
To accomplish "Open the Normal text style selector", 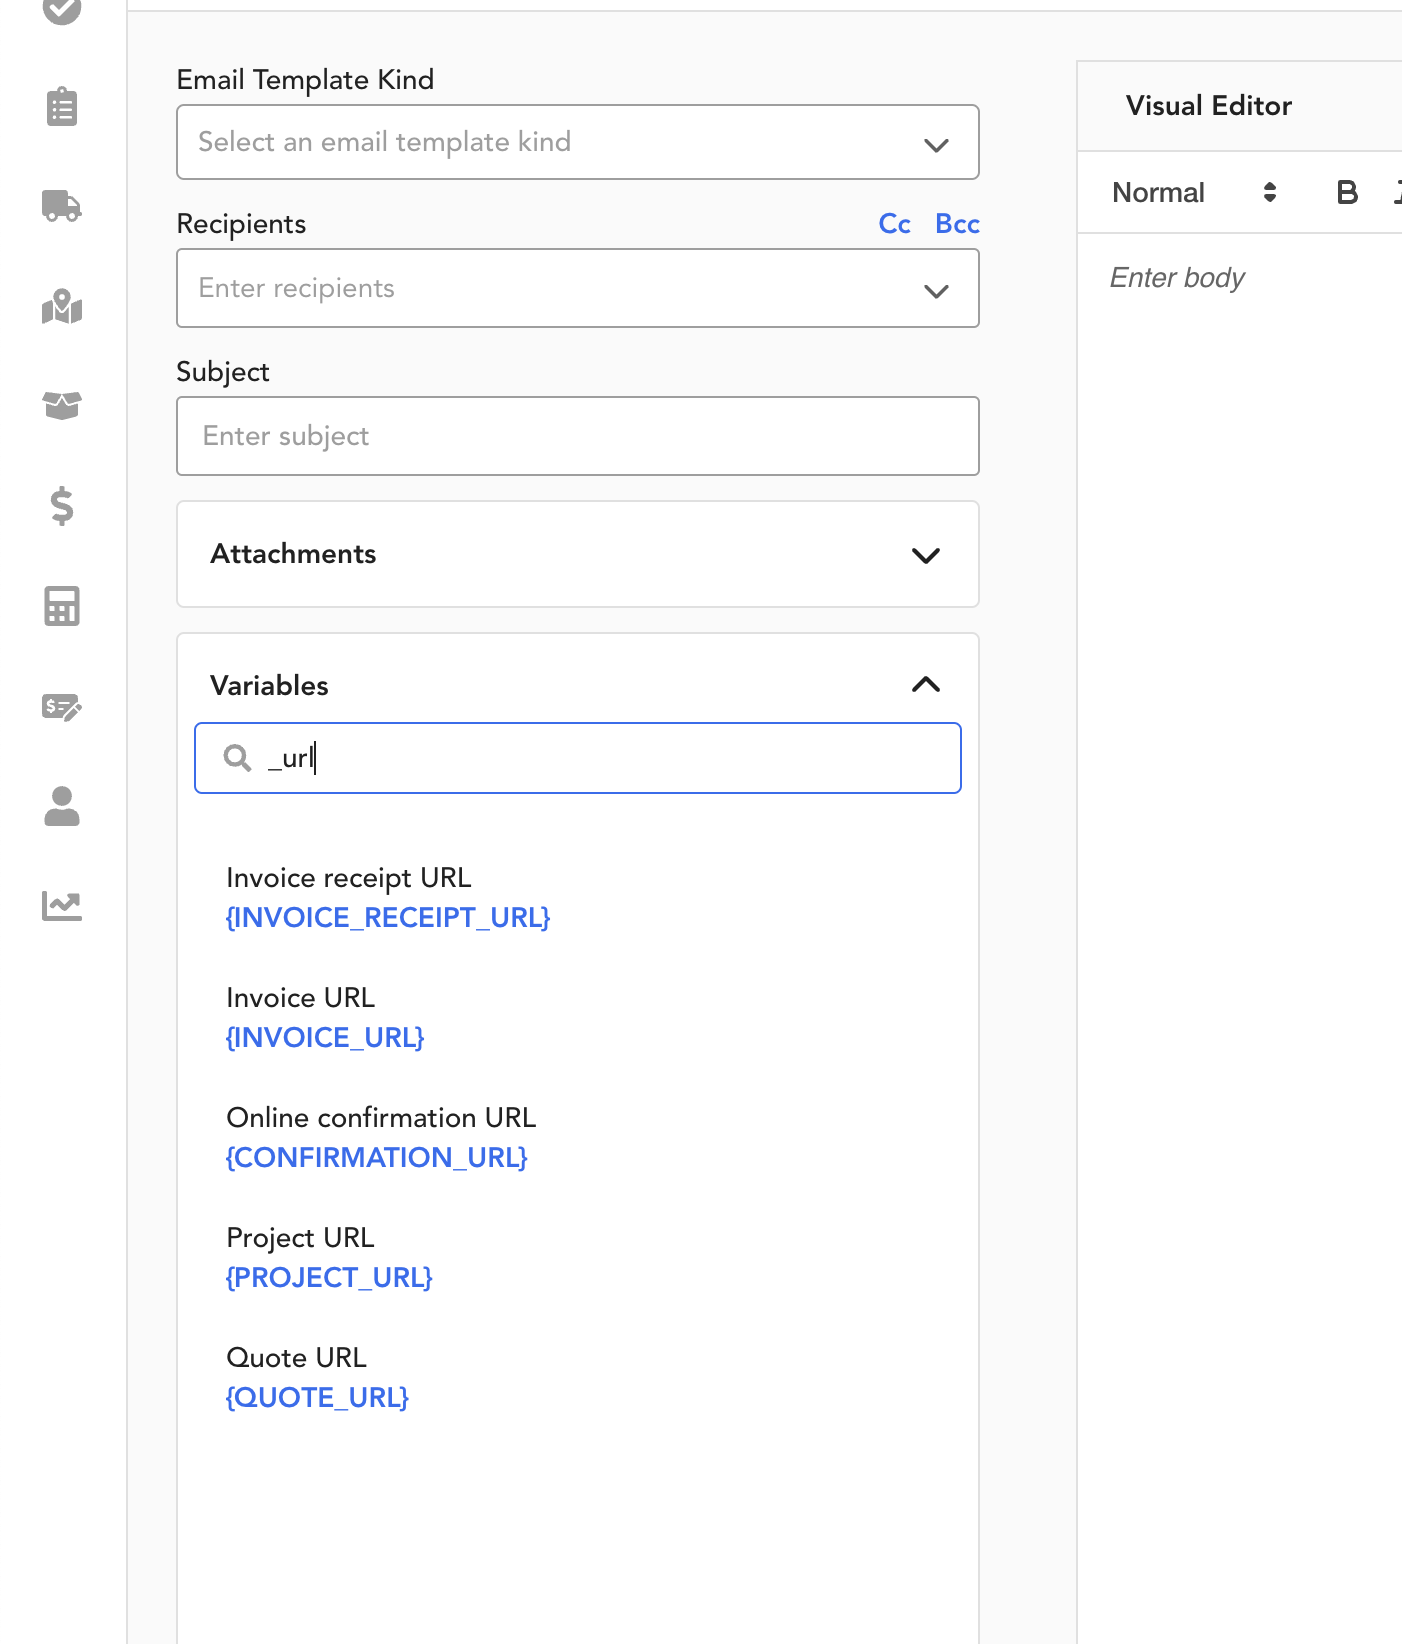I will click(1195, 193).
